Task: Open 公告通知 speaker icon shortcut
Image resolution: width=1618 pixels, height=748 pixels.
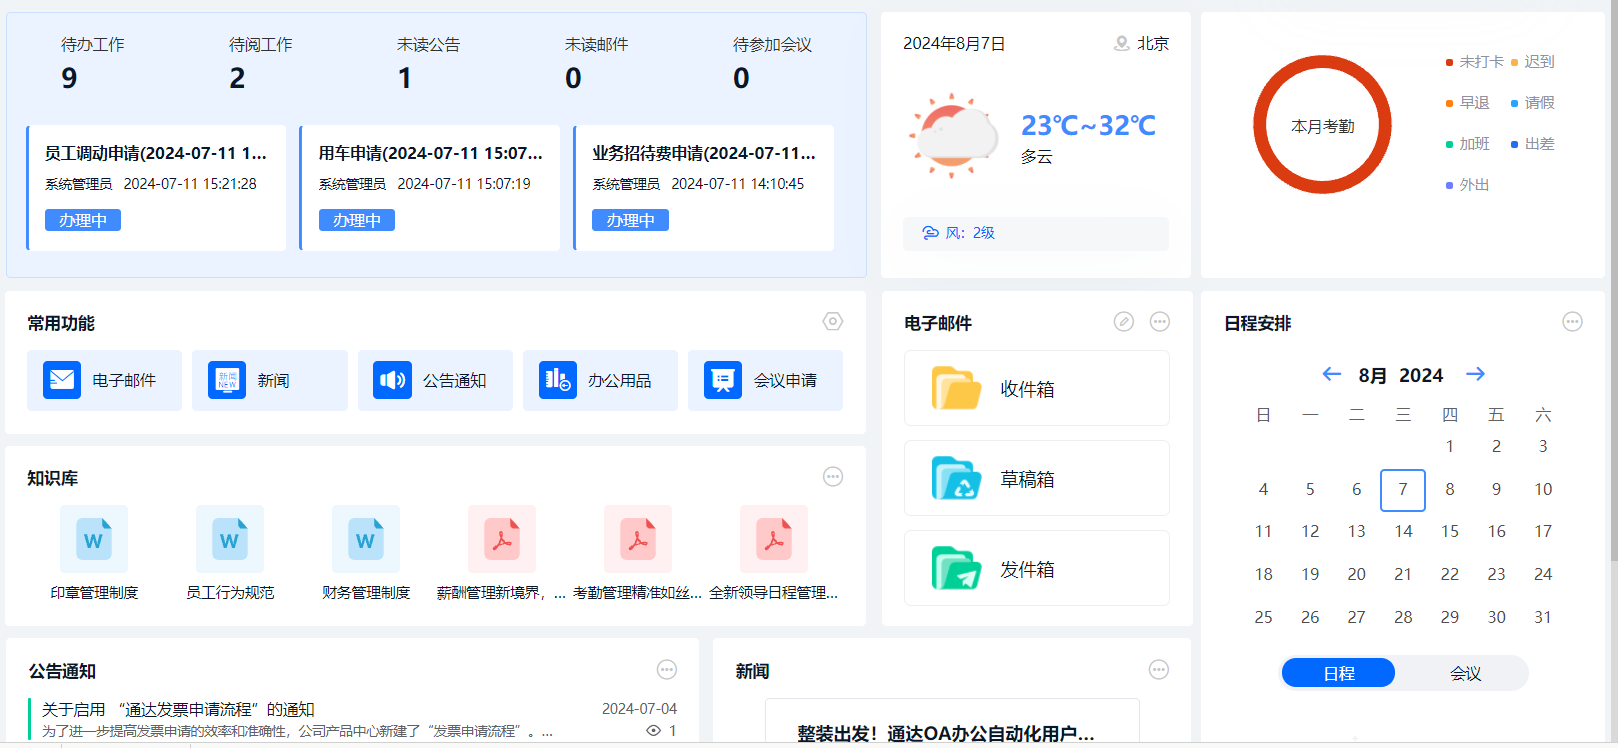Action: coord(392,380)
